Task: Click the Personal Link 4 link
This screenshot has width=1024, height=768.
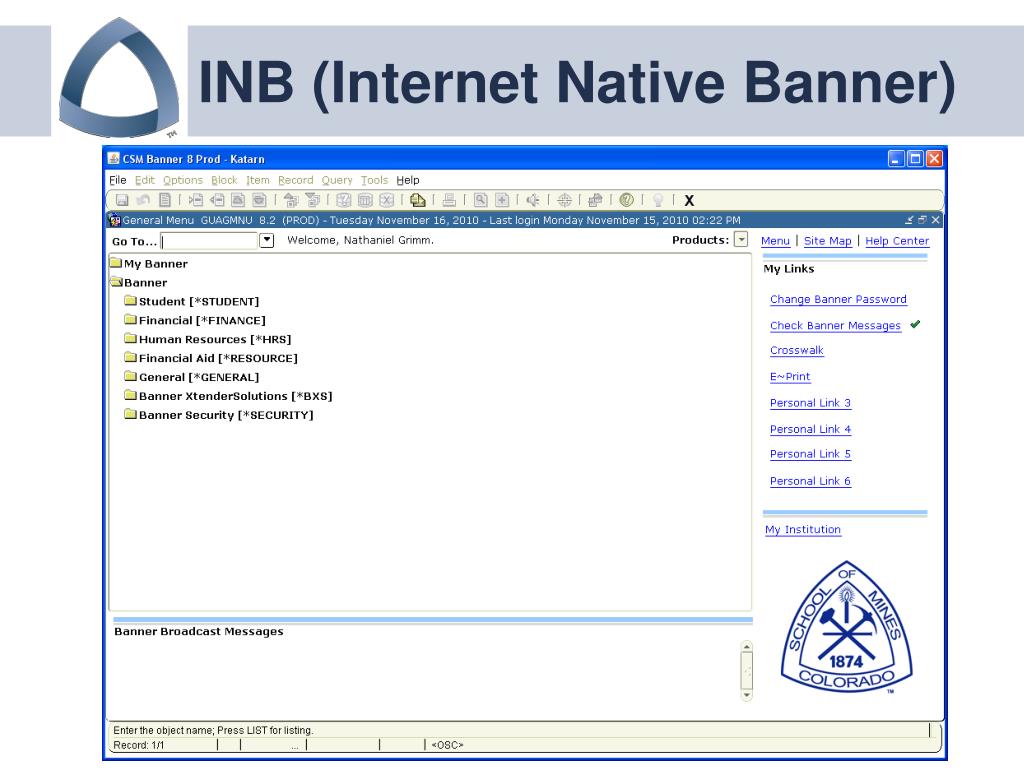Action: point(810,429)
